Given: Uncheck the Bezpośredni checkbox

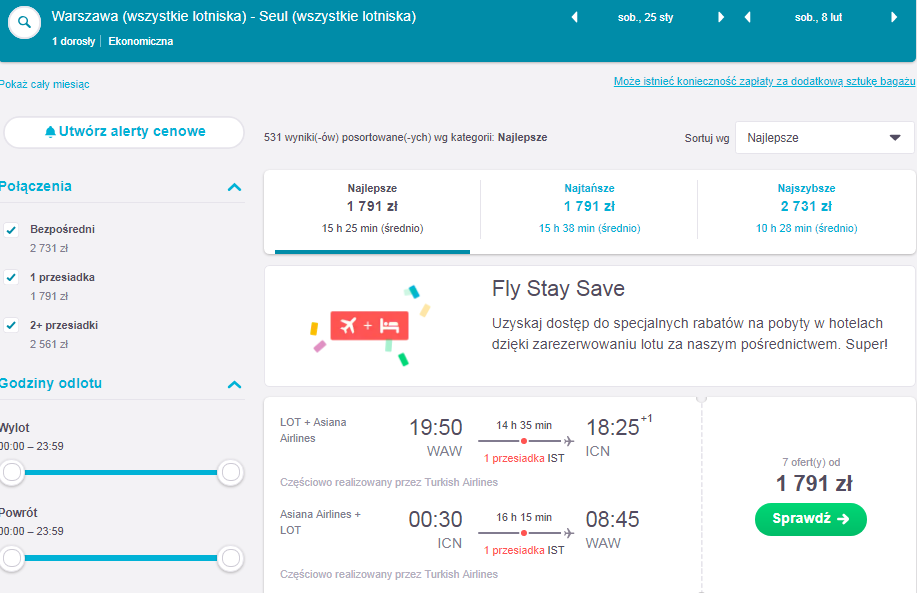Looking at the screenshot, I should [x=11, y=230].
